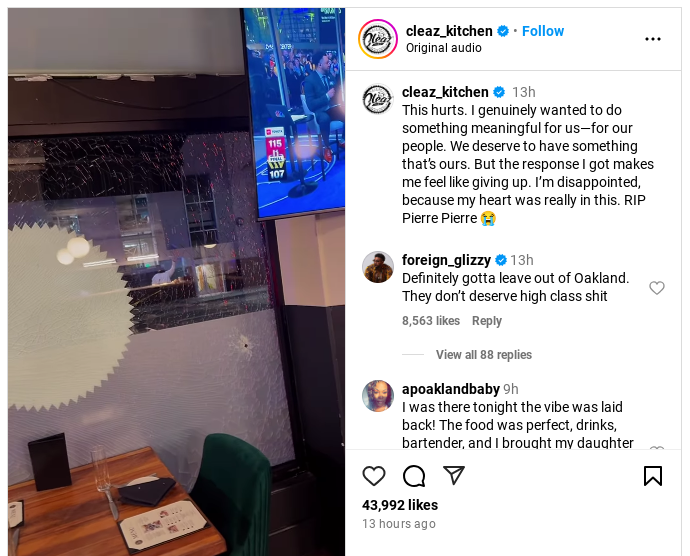The height and width of the screenshot is (556, 690).
Task: Share the post via paper plane icon
Action: tap(454, 475)
